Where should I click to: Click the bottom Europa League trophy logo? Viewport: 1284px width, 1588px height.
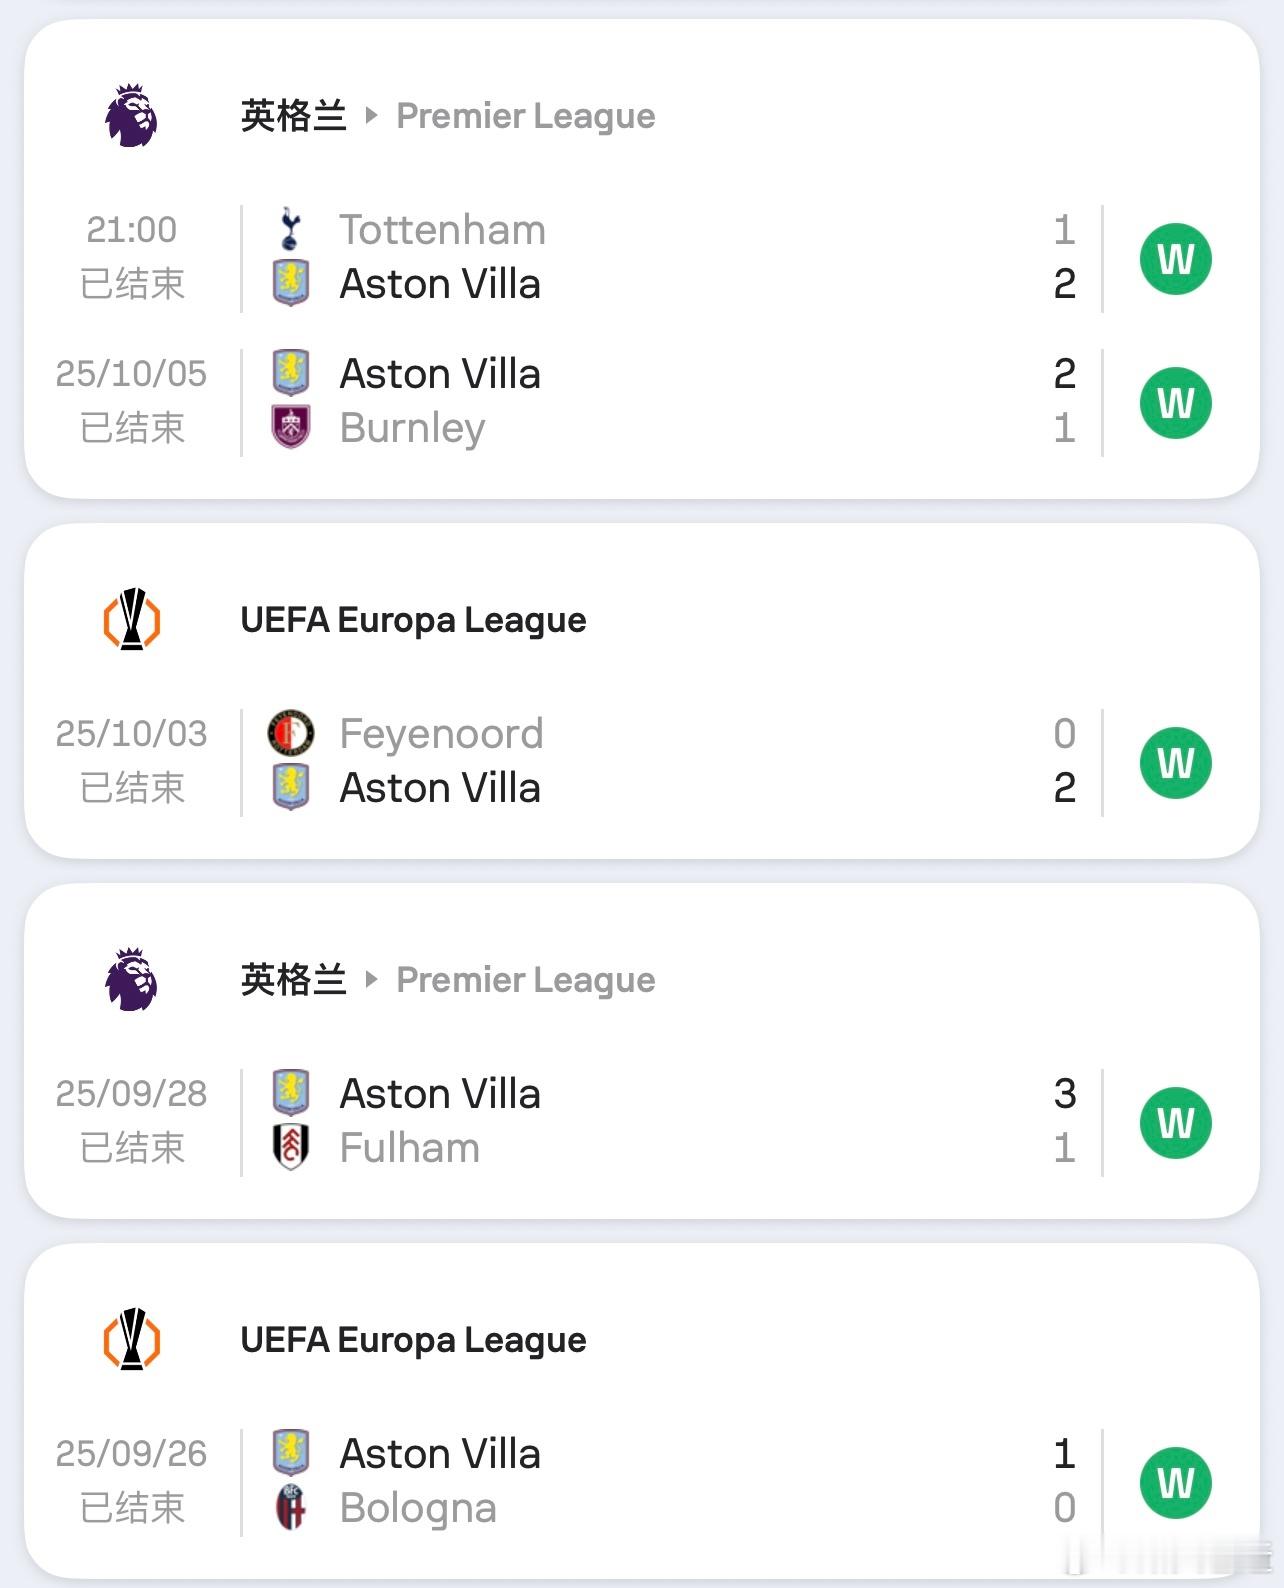131,1340
